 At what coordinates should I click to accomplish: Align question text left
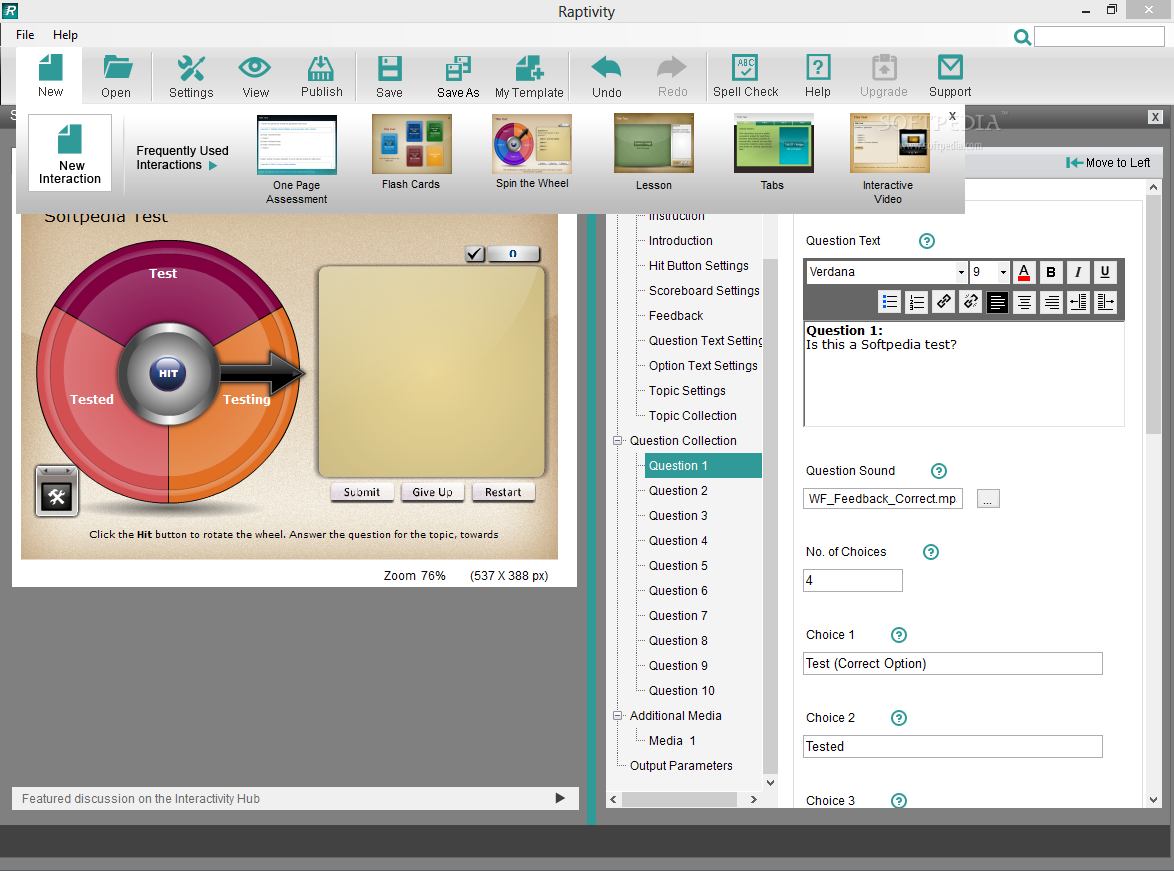[x=997, y=302]
